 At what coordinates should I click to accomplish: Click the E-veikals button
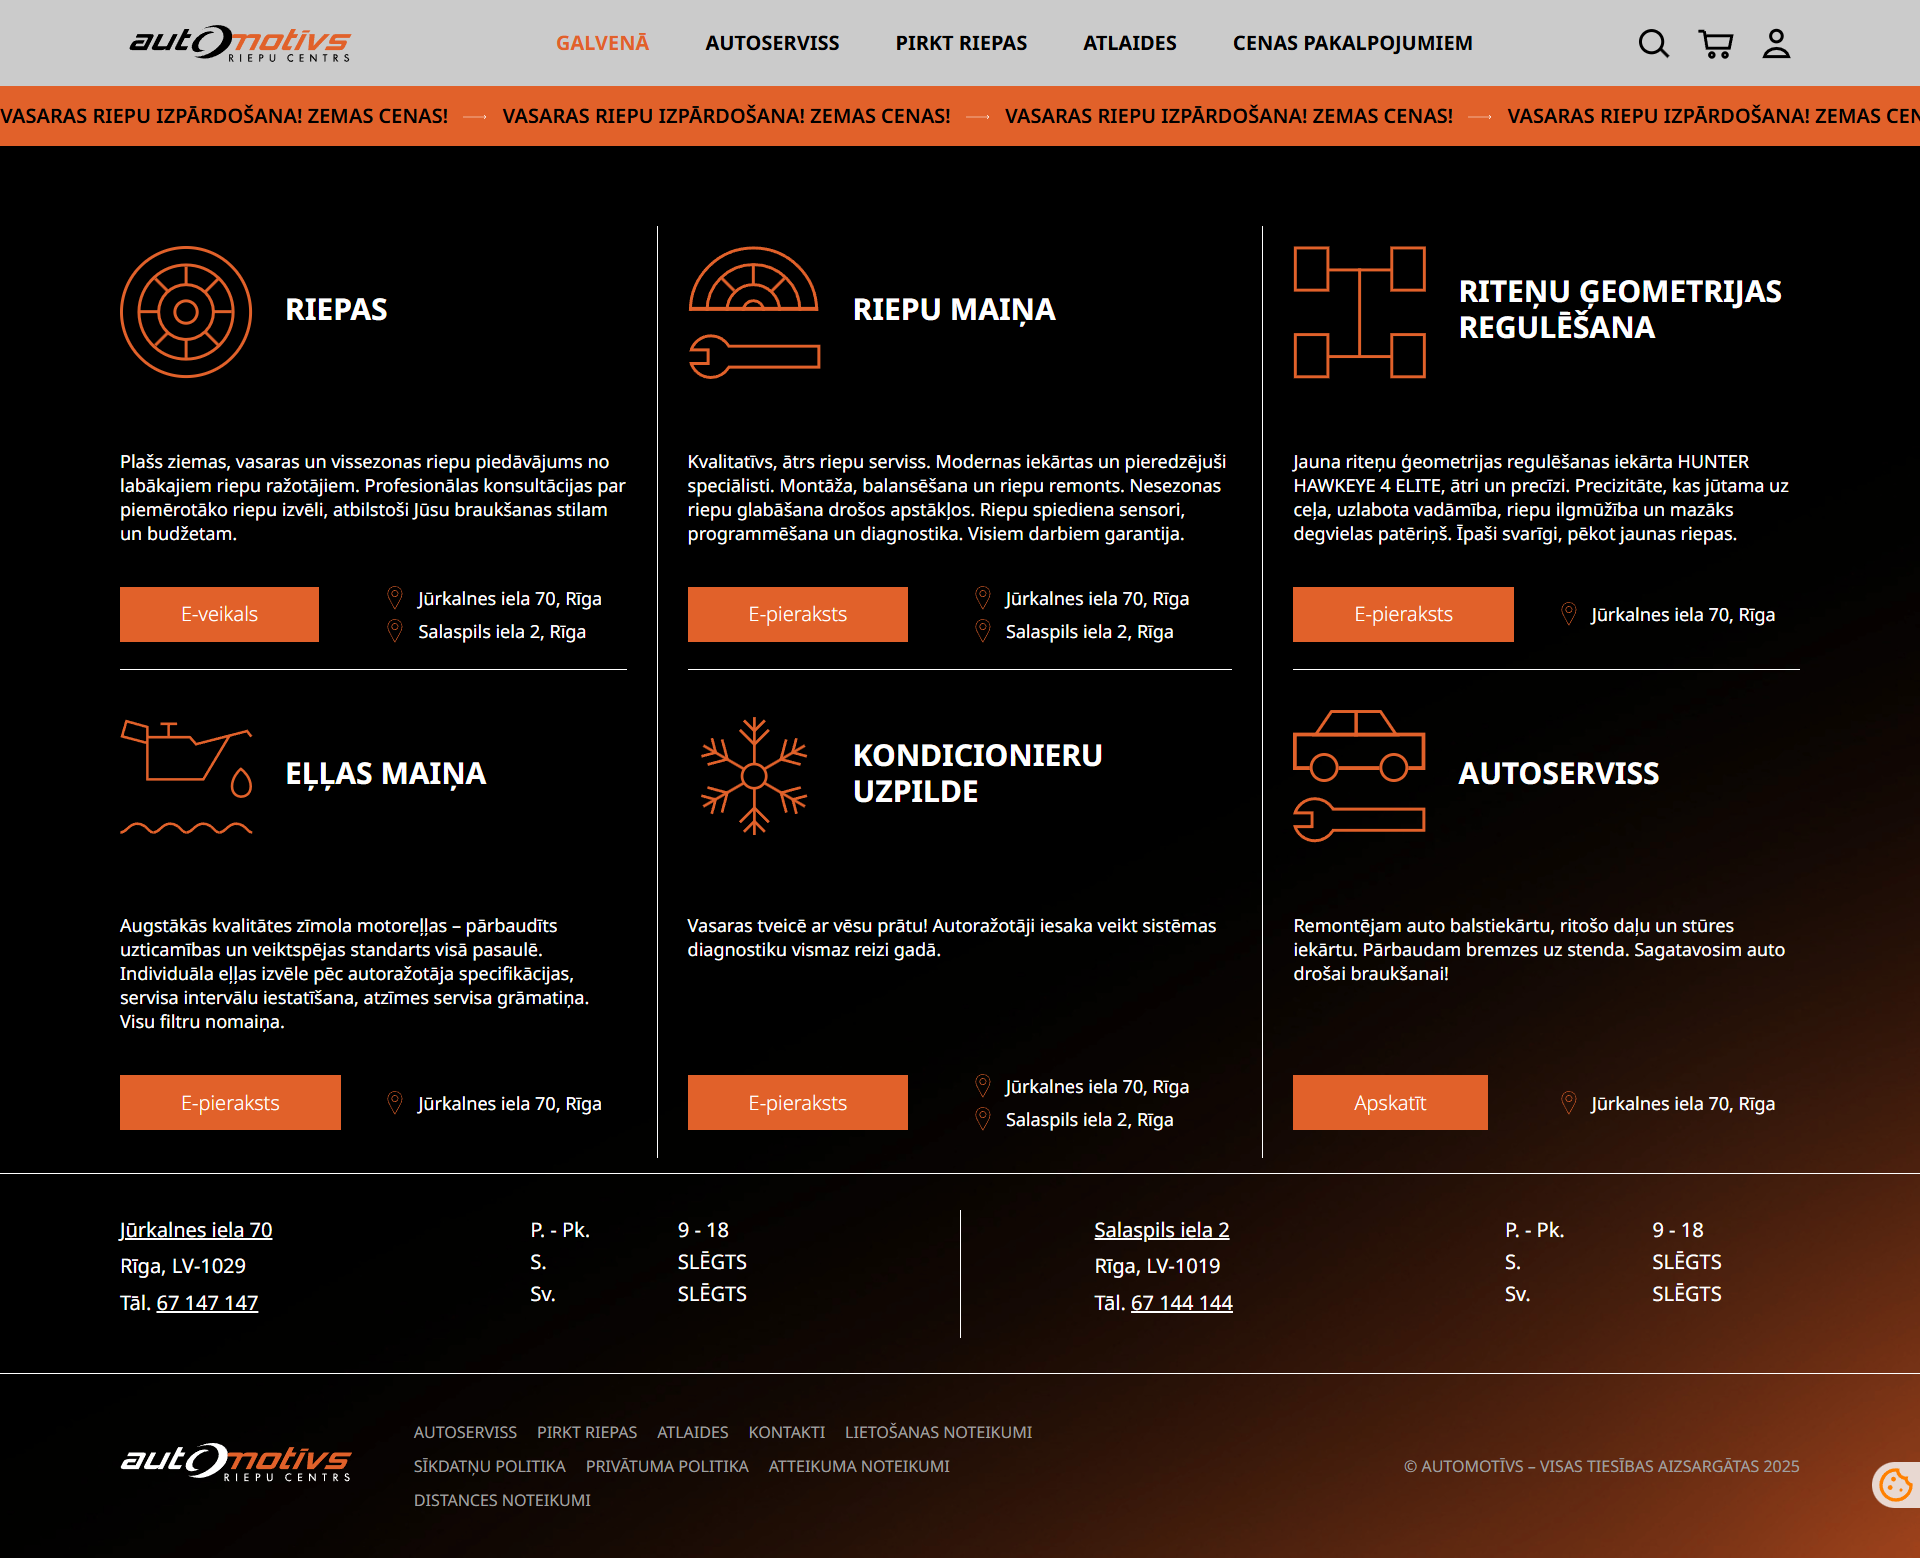[x=219, y=614]
